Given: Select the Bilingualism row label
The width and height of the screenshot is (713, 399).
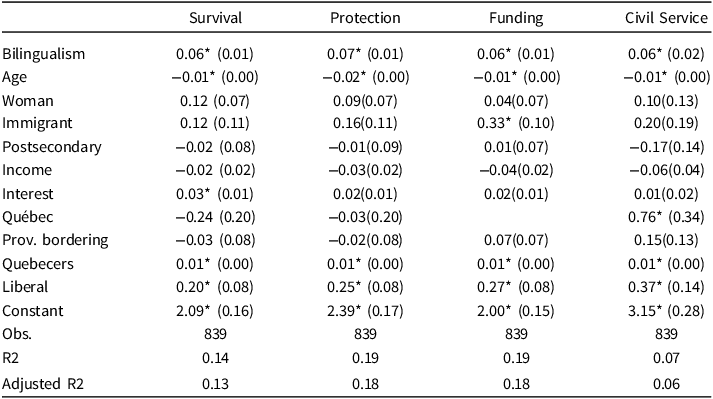Looking at the screenshot, I should tap(44, 54).
